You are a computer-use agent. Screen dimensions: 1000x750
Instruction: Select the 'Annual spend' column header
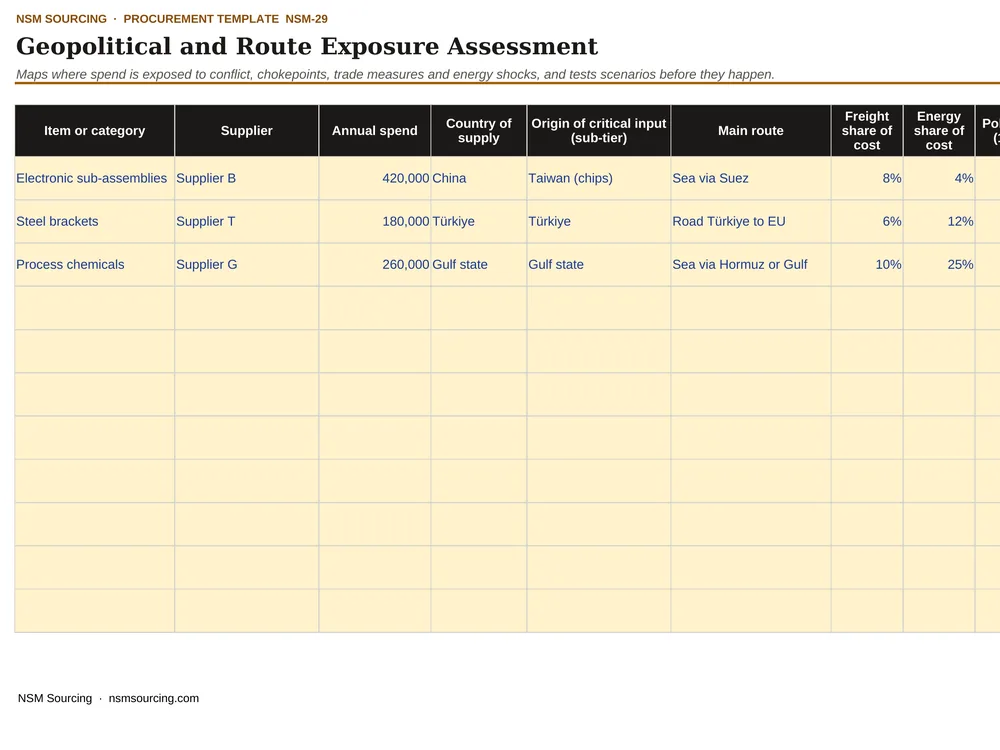tap(375, 131)
